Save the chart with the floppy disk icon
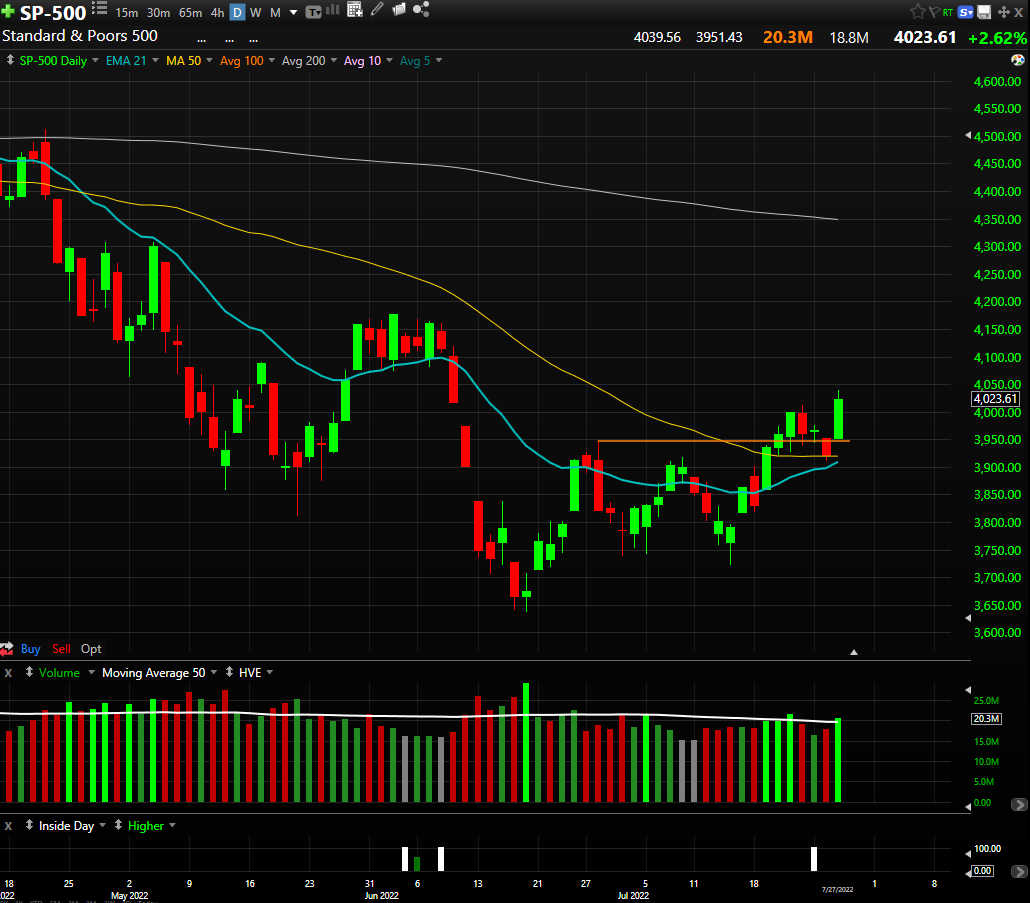 (984, 12)
